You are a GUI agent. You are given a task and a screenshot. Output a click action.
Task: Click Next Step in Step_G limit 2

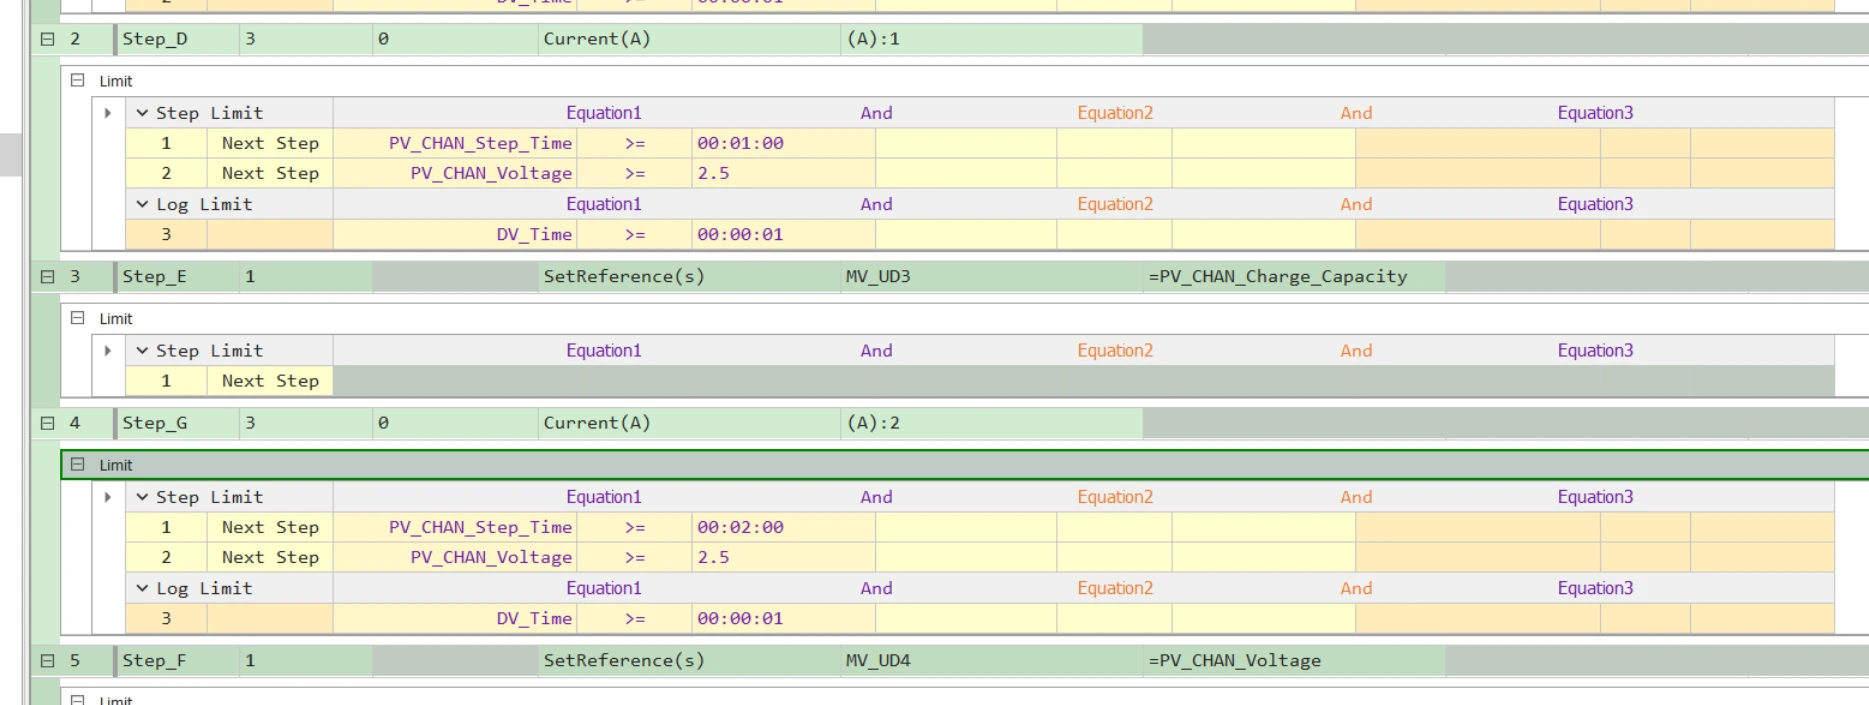pyautogui.click(x=270, y=557)
